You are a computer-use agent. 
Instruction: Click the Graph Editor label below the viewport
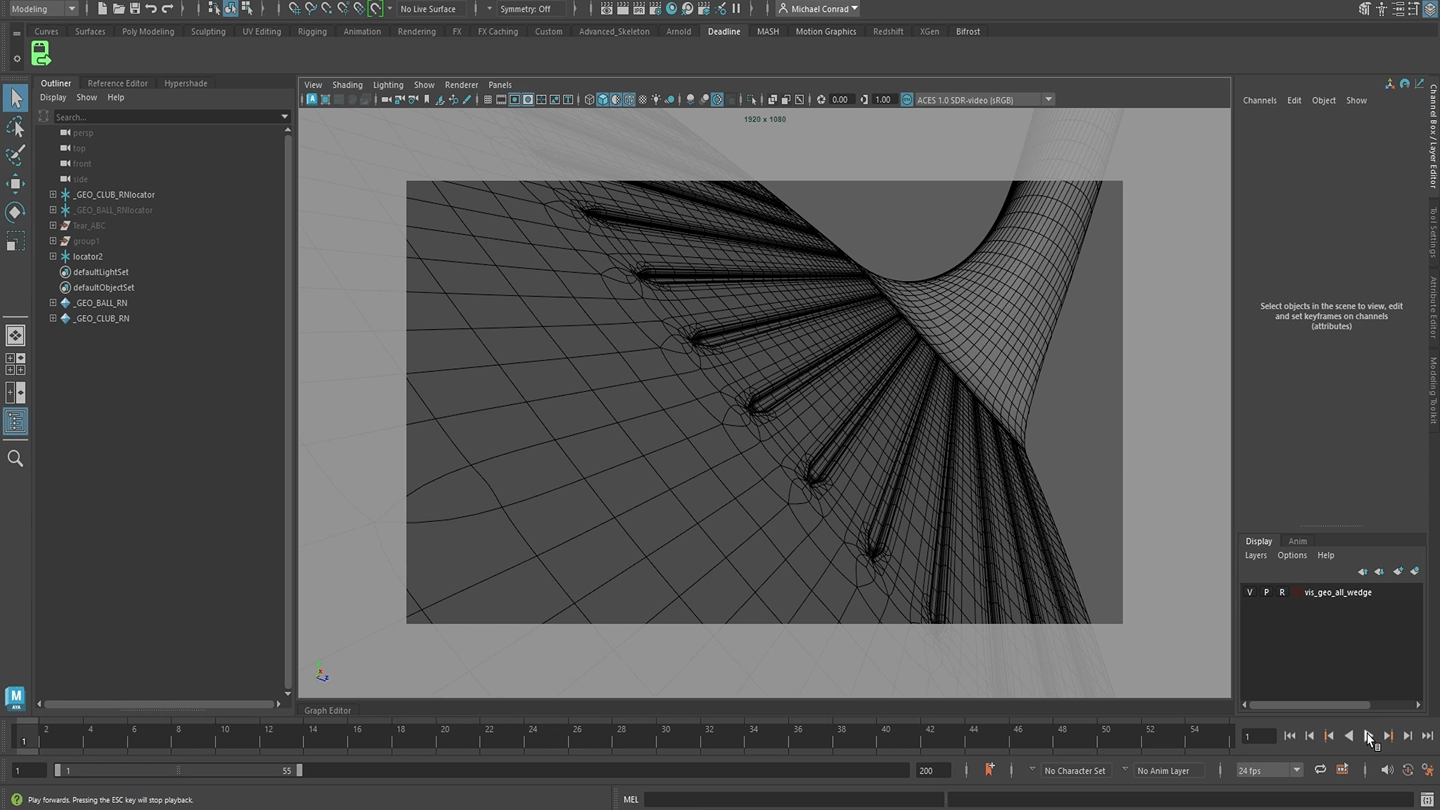[x=328, y=711]
